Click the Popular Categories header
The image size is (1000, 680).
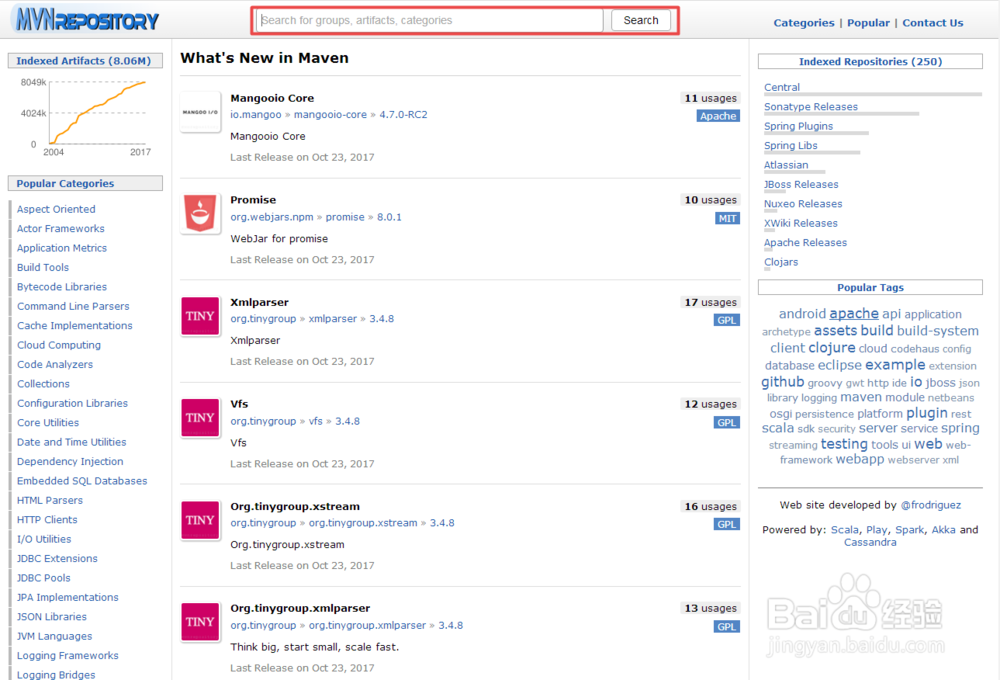point(85,183)
